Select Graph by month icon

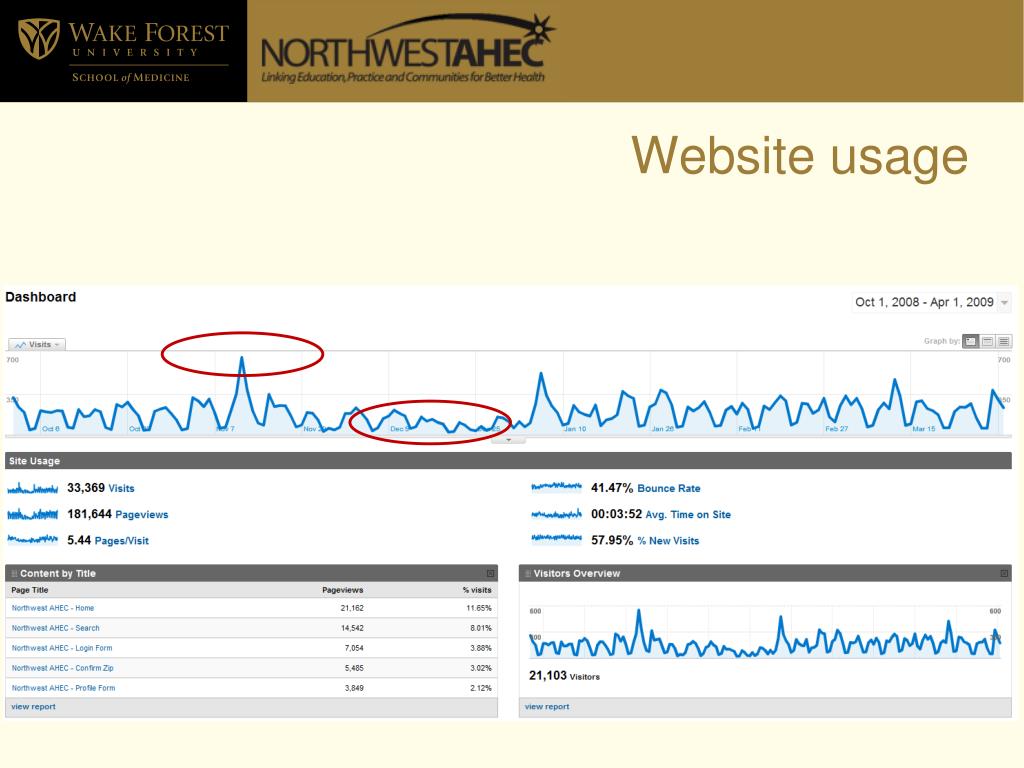tap(1004, 341)
